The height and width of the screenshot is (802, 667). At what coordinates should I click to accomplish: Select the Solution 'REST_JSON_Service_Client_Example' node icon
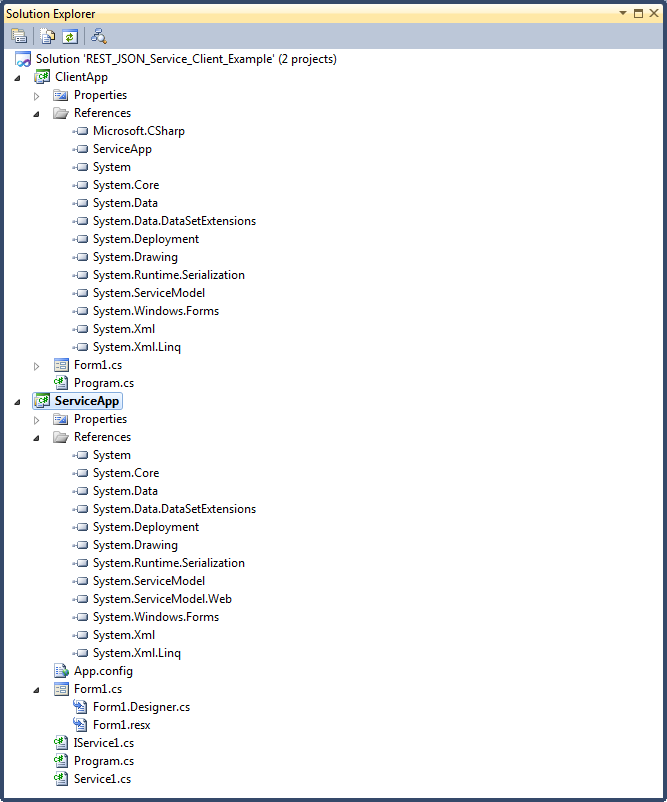pos(23,59)
